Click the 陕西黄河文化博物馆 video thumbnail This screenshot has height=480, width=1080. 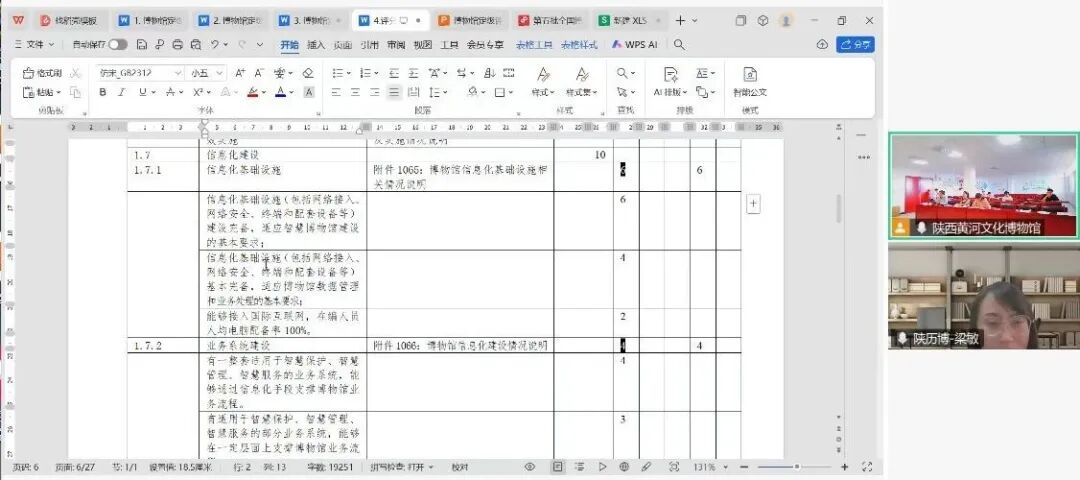point(984,186)
